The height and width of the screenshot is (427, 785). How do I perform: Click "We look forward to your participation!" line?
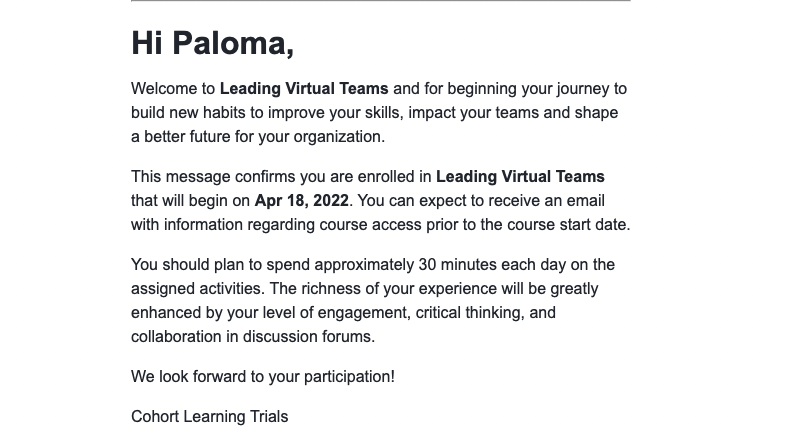(x=262, y=377)
